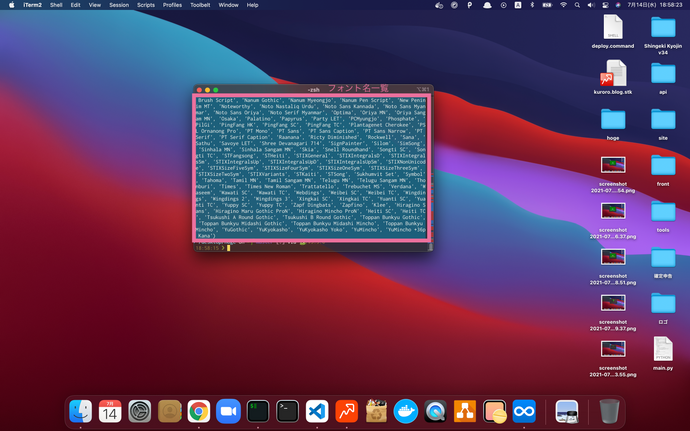Open the Terminal prompt icon in the dock
This screenshot has width=690, height=431.
point(287,411)
